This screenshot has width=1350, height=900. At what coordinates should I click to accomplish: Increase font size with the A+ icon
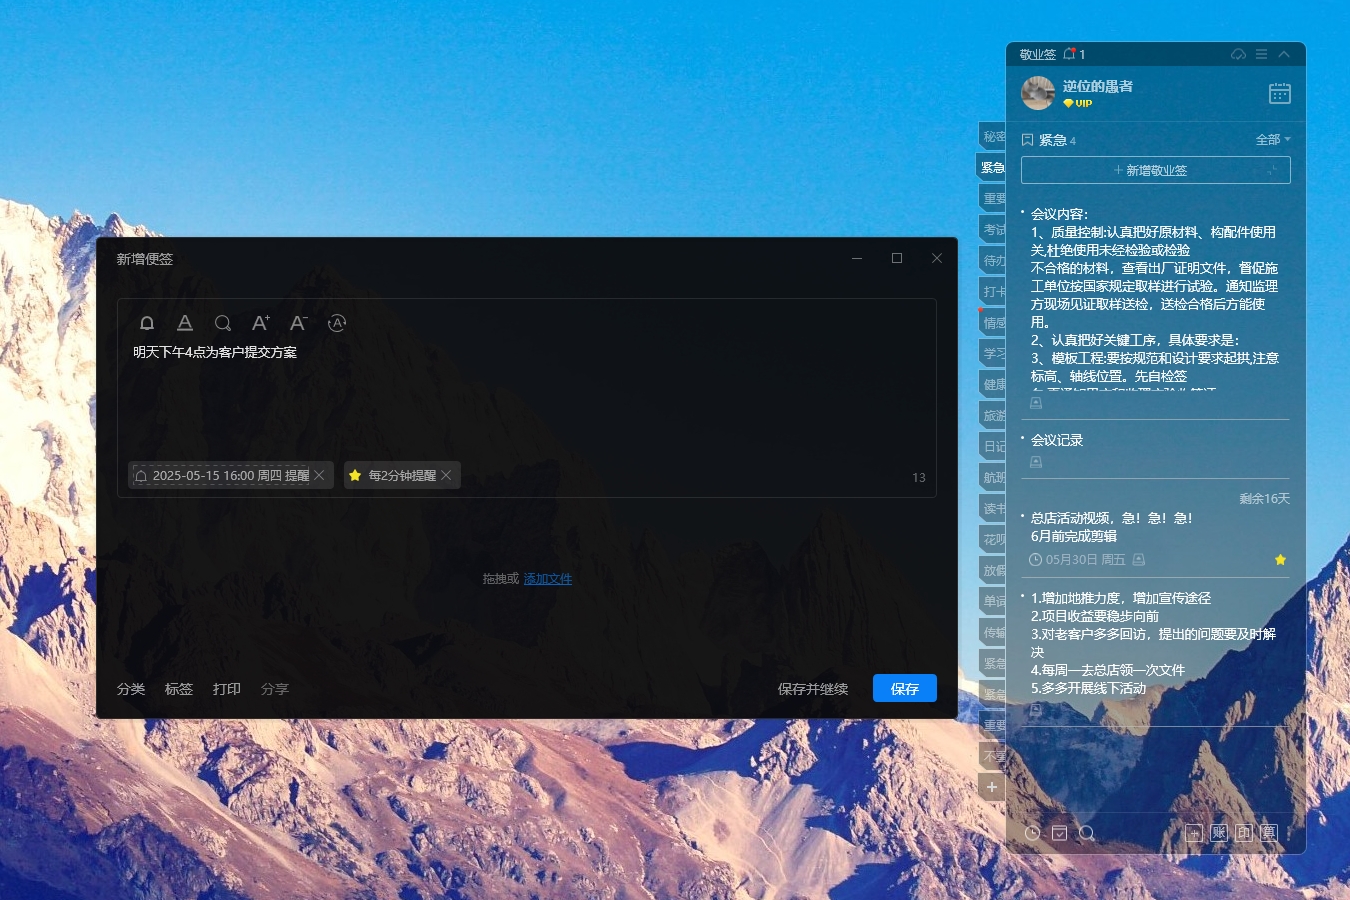260,323
